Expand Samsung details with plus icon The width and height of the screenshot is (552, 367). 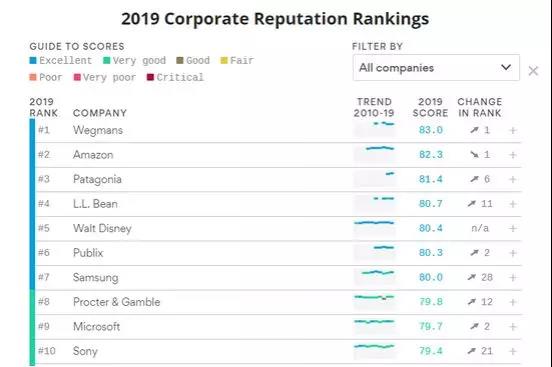click(513, 278)
